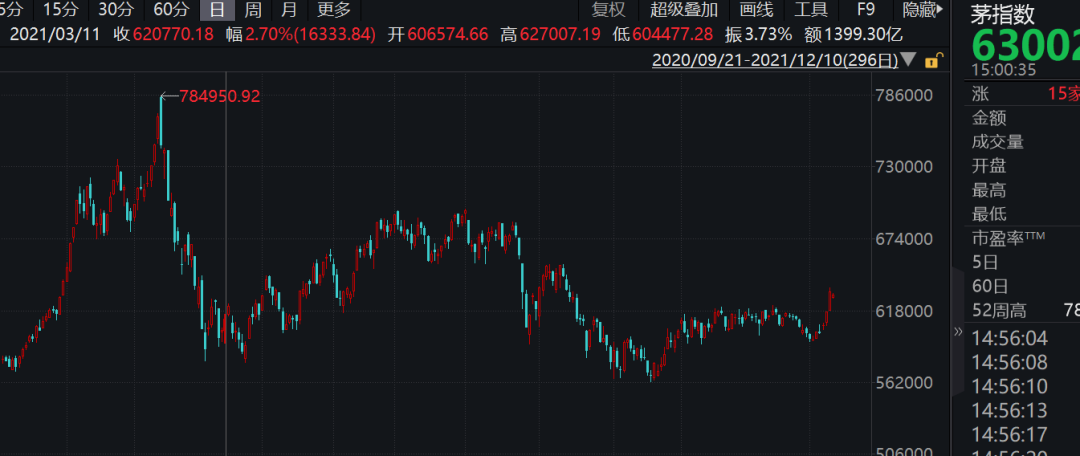
Task: Open the 工具 tools menu
Action: click(x=811, y=10)
